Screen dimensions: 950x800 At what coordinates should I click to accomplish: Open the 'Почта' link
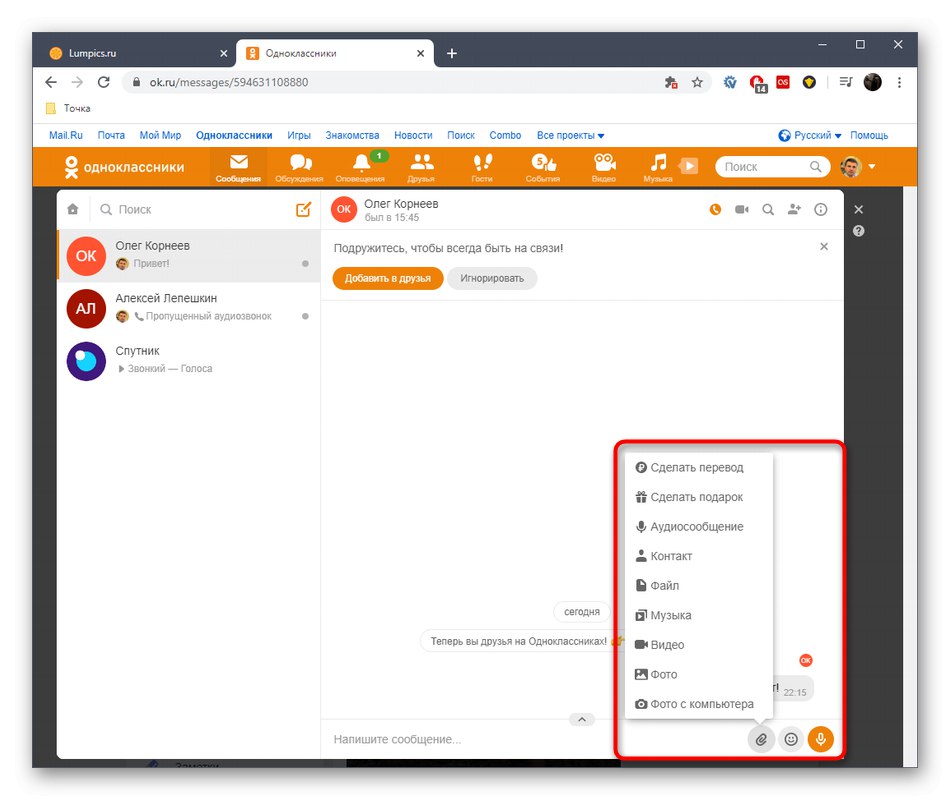pos(111,135)
